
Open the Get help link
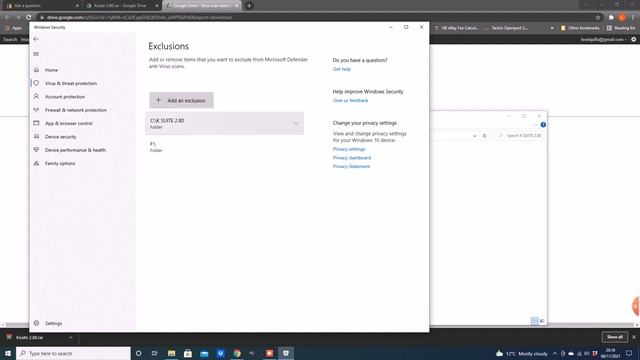click(x=342, y=69)
